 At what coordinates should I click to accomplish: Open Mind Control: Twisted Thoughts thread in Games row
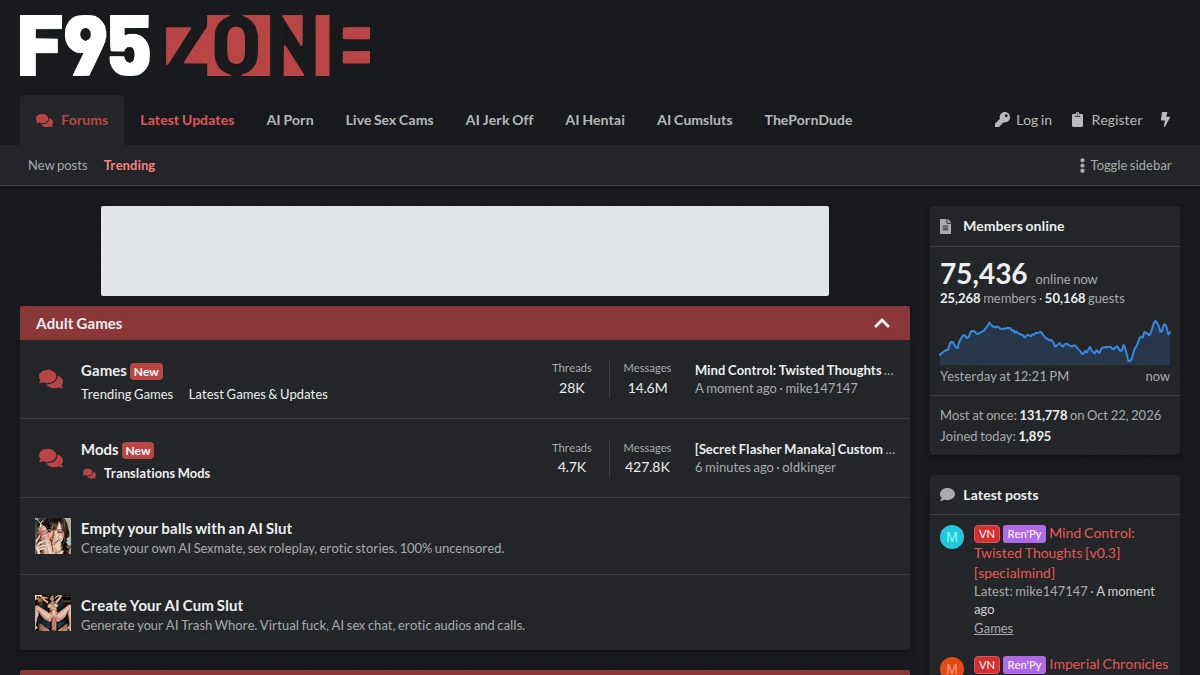pos(794,370)
